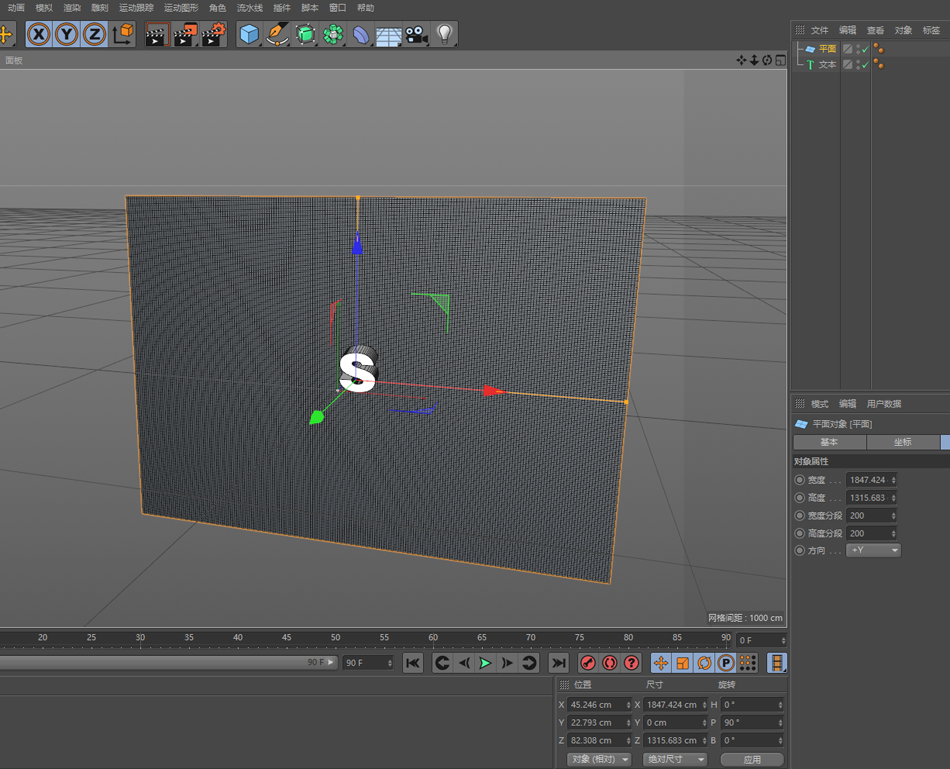950x769 pixels.
Task: Click the green array modeling icon
Action: click(333, 35)
